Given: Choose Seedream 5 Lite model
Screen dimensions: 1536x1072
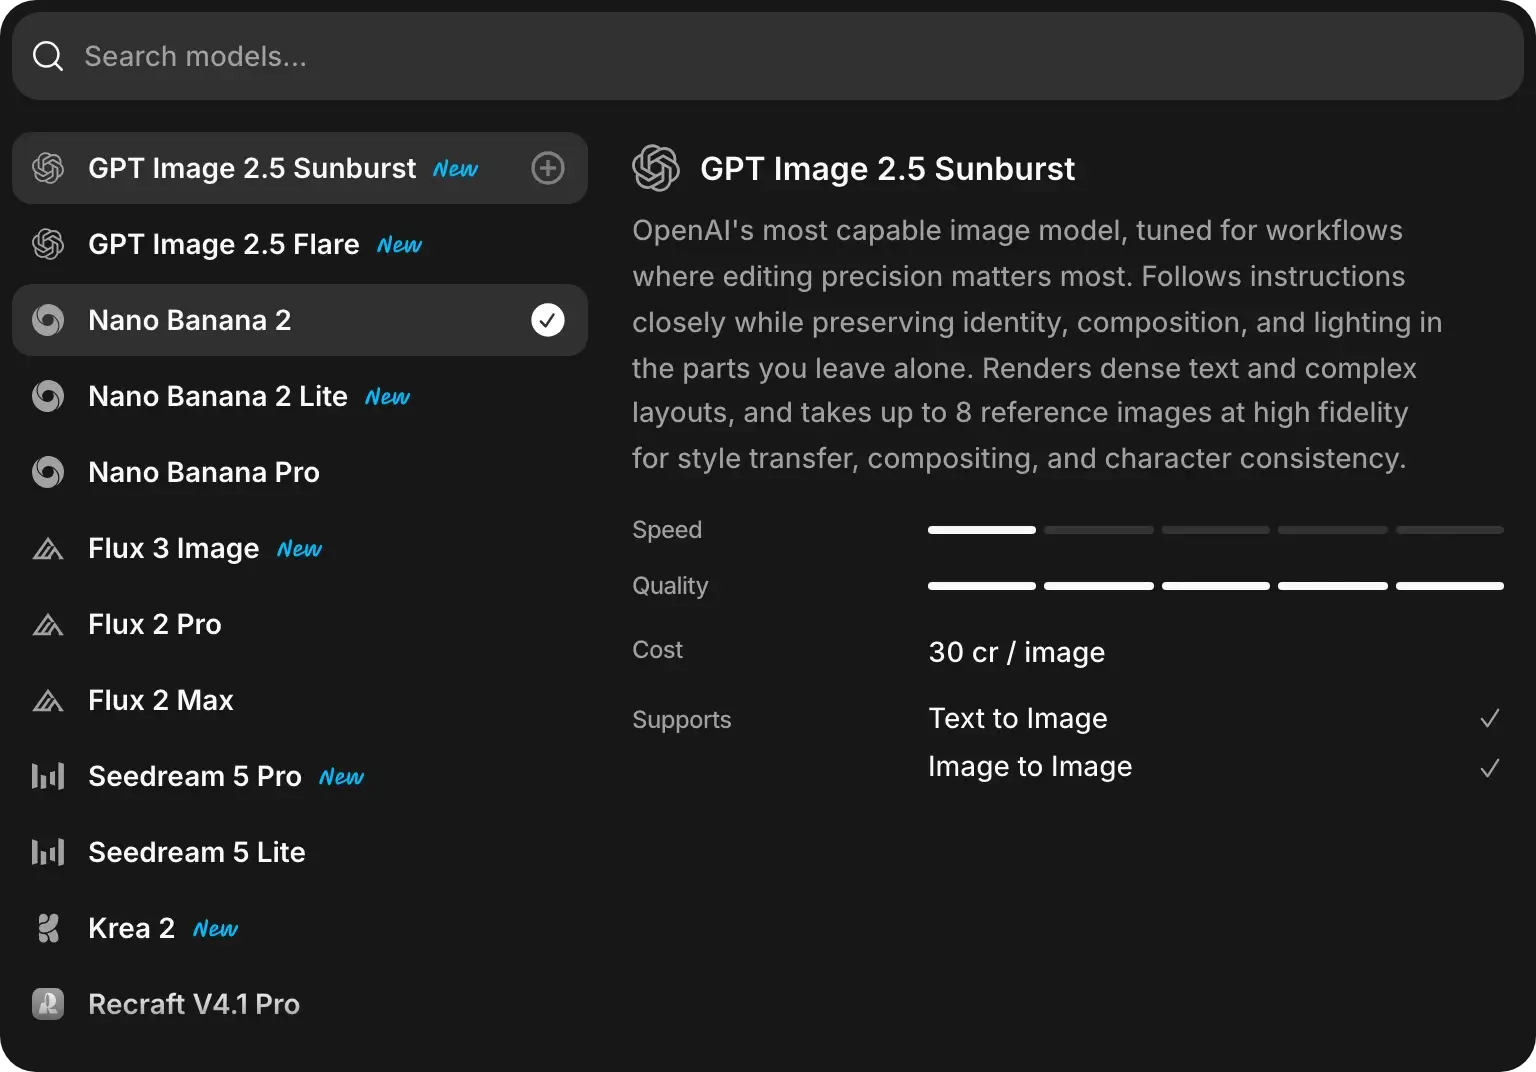Looking at the screenshot, I should pyautogui.click(x=300, y=852).
